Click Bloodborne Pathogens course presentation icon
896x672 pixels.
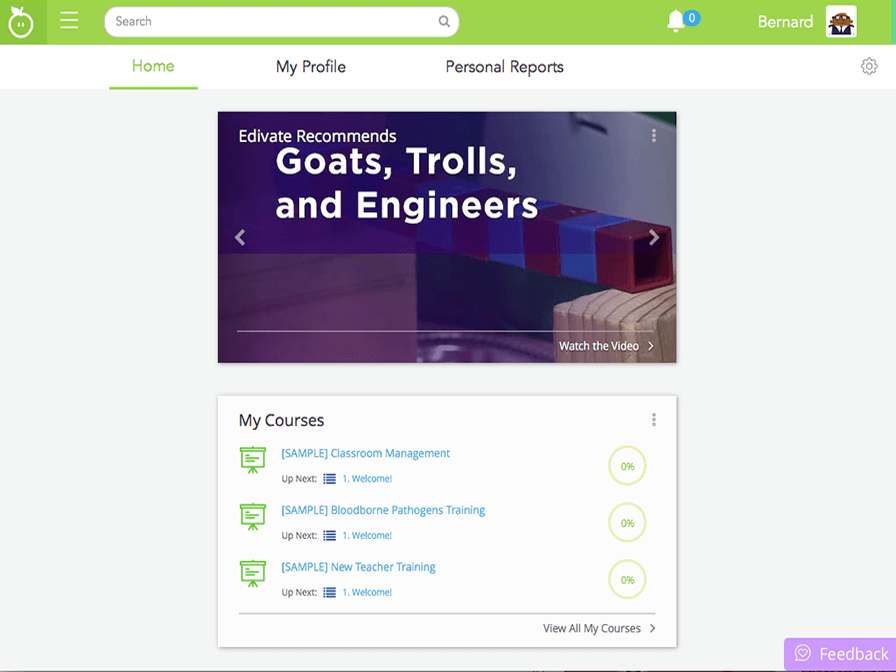[x=253, y=517]
